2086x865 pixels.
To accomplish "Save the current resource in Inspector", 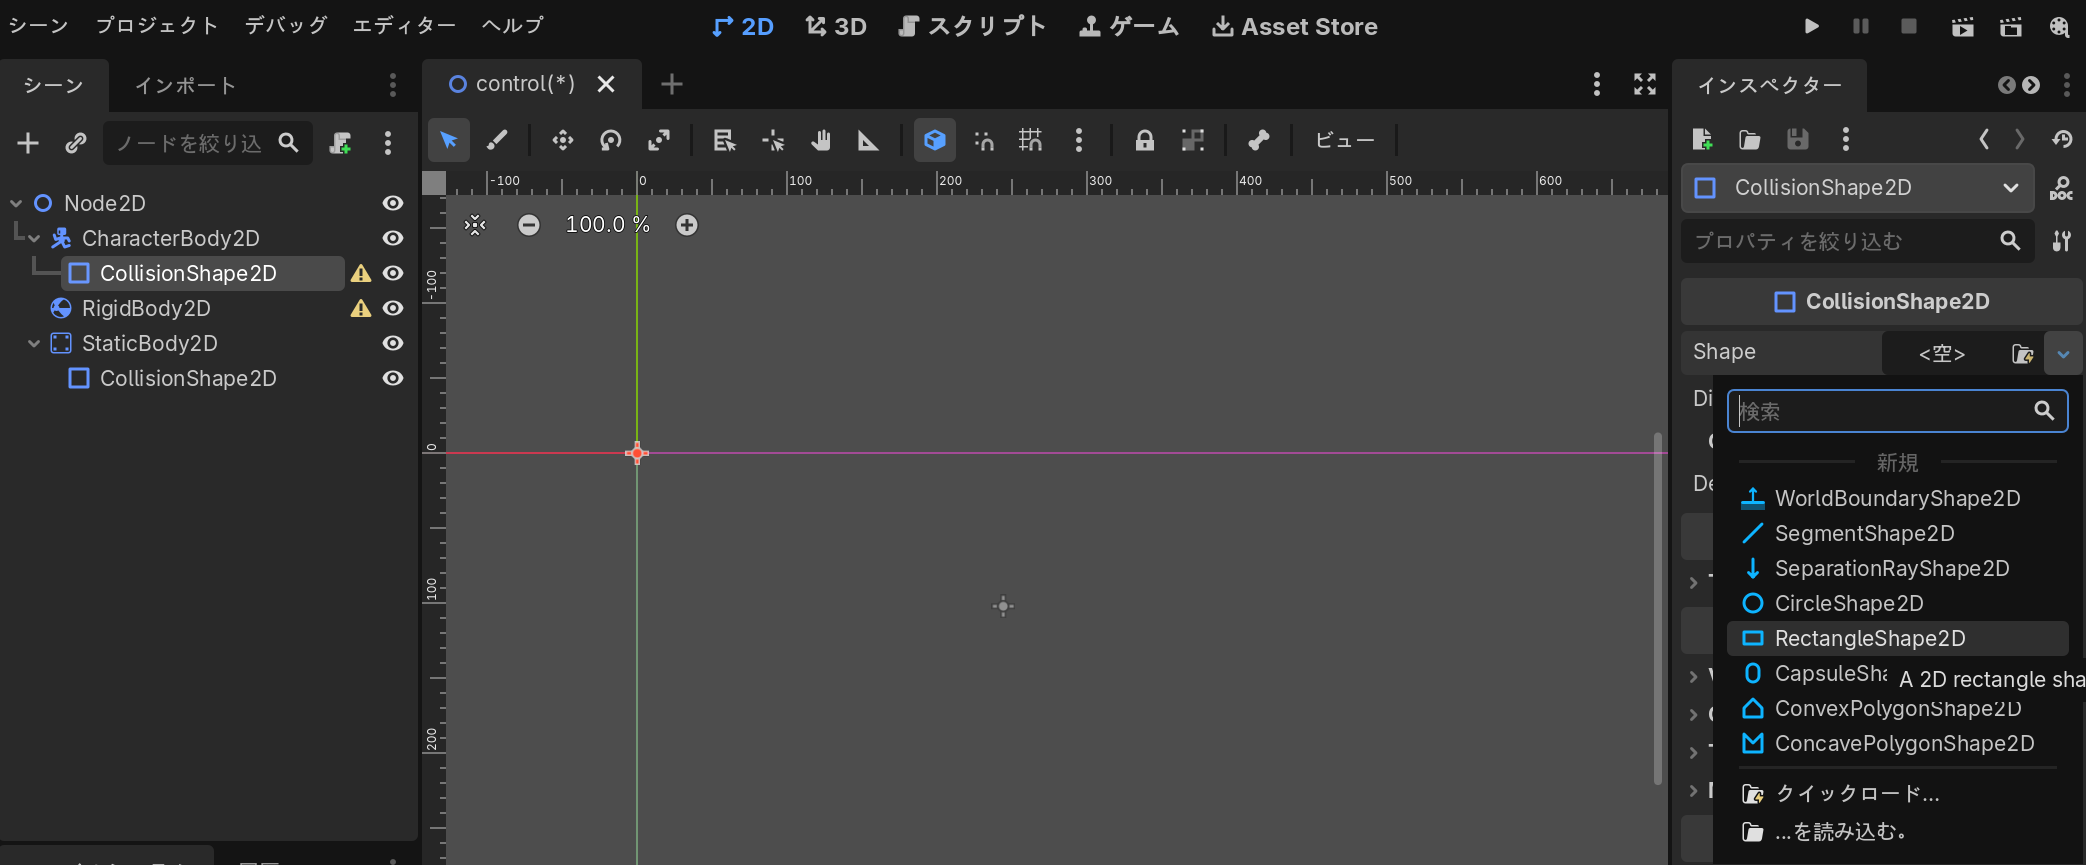I will pos(1798,139).
